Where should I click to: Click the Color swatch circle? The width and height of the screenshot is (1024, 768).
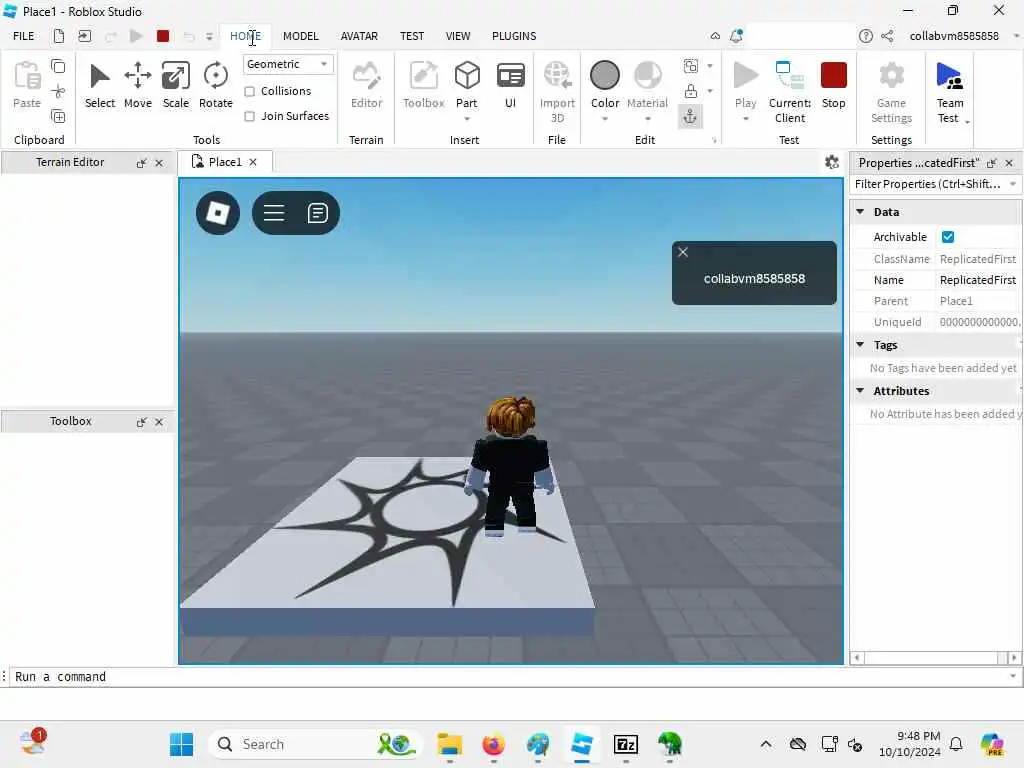click(x=605, y=75)
